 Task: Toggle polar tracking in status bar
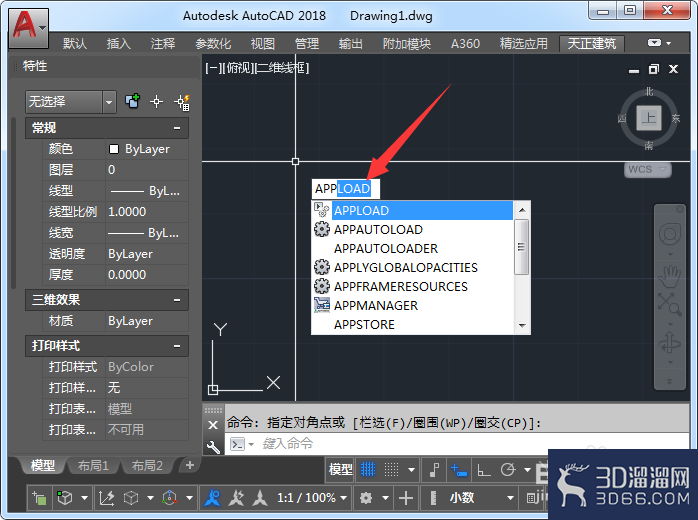coord(508,470)
